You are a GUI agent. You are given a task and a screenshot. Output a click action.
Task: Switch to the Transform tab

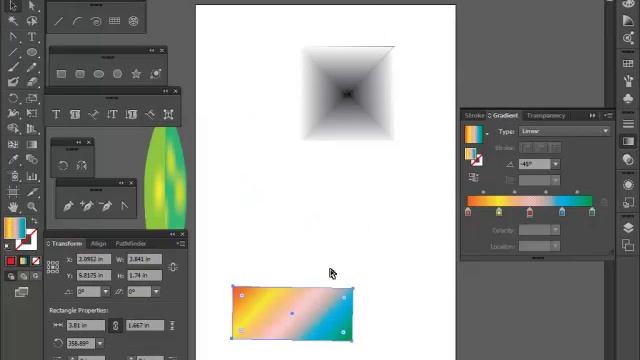(67, 244)
